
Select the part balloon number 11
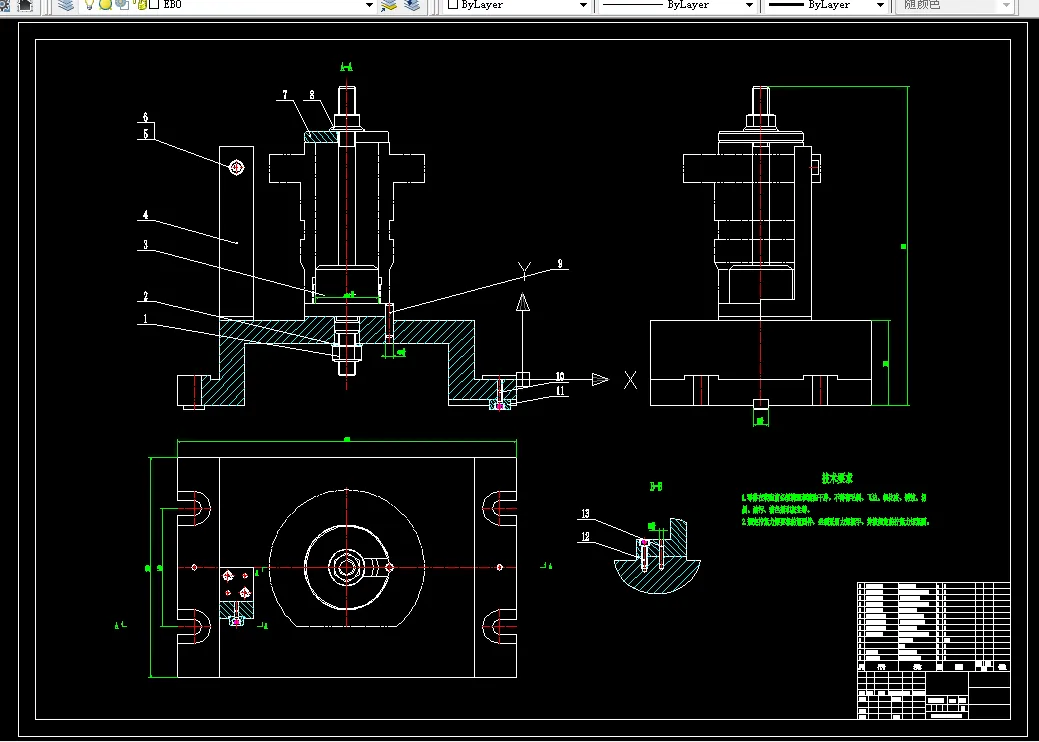click(x=561, y=391)
